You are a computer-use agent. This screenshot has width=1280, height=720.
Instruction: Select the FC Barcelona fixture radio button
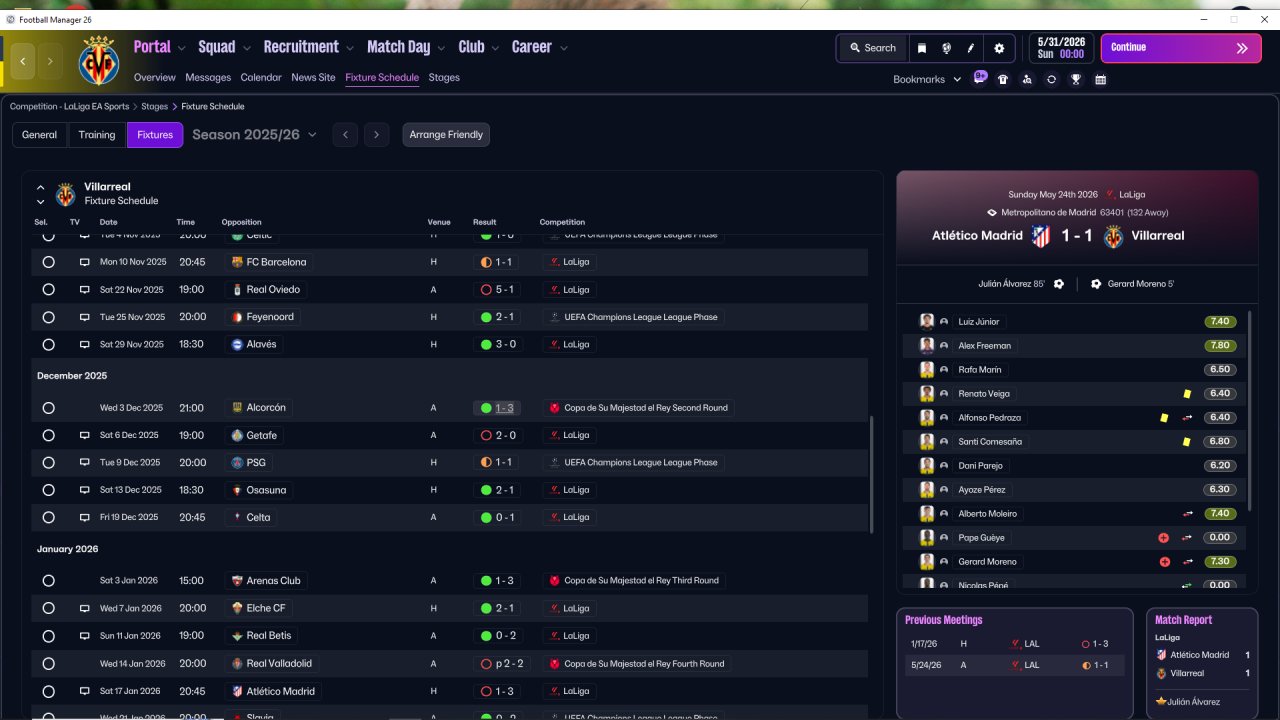click(48, 262)
